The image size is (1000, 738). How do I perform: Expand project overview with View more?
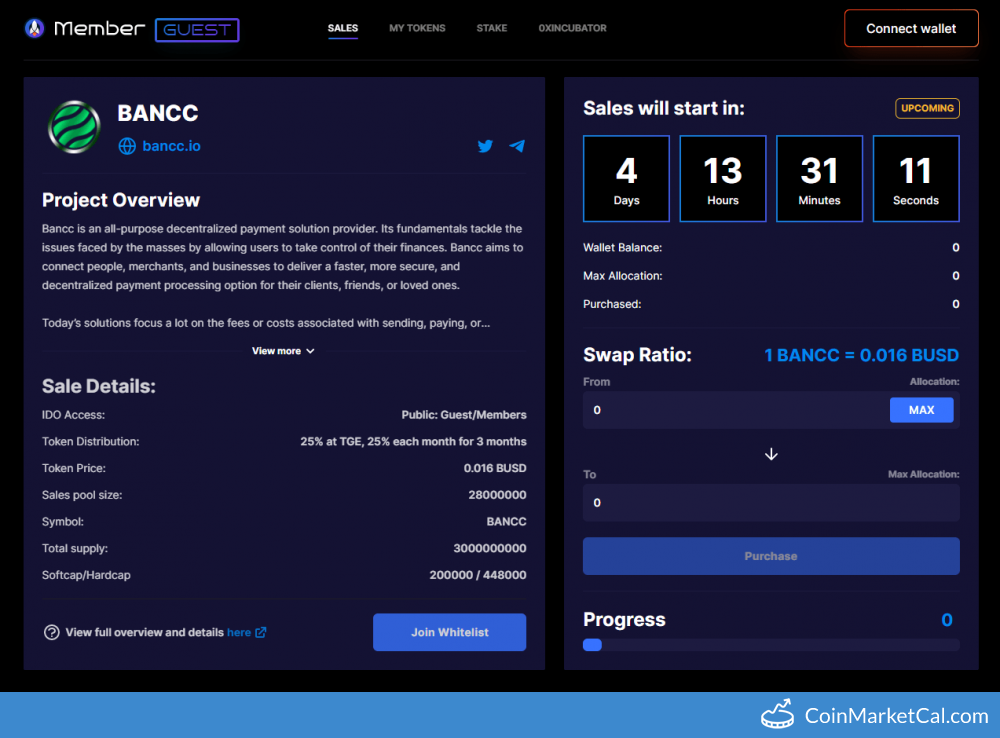[283, 351]
